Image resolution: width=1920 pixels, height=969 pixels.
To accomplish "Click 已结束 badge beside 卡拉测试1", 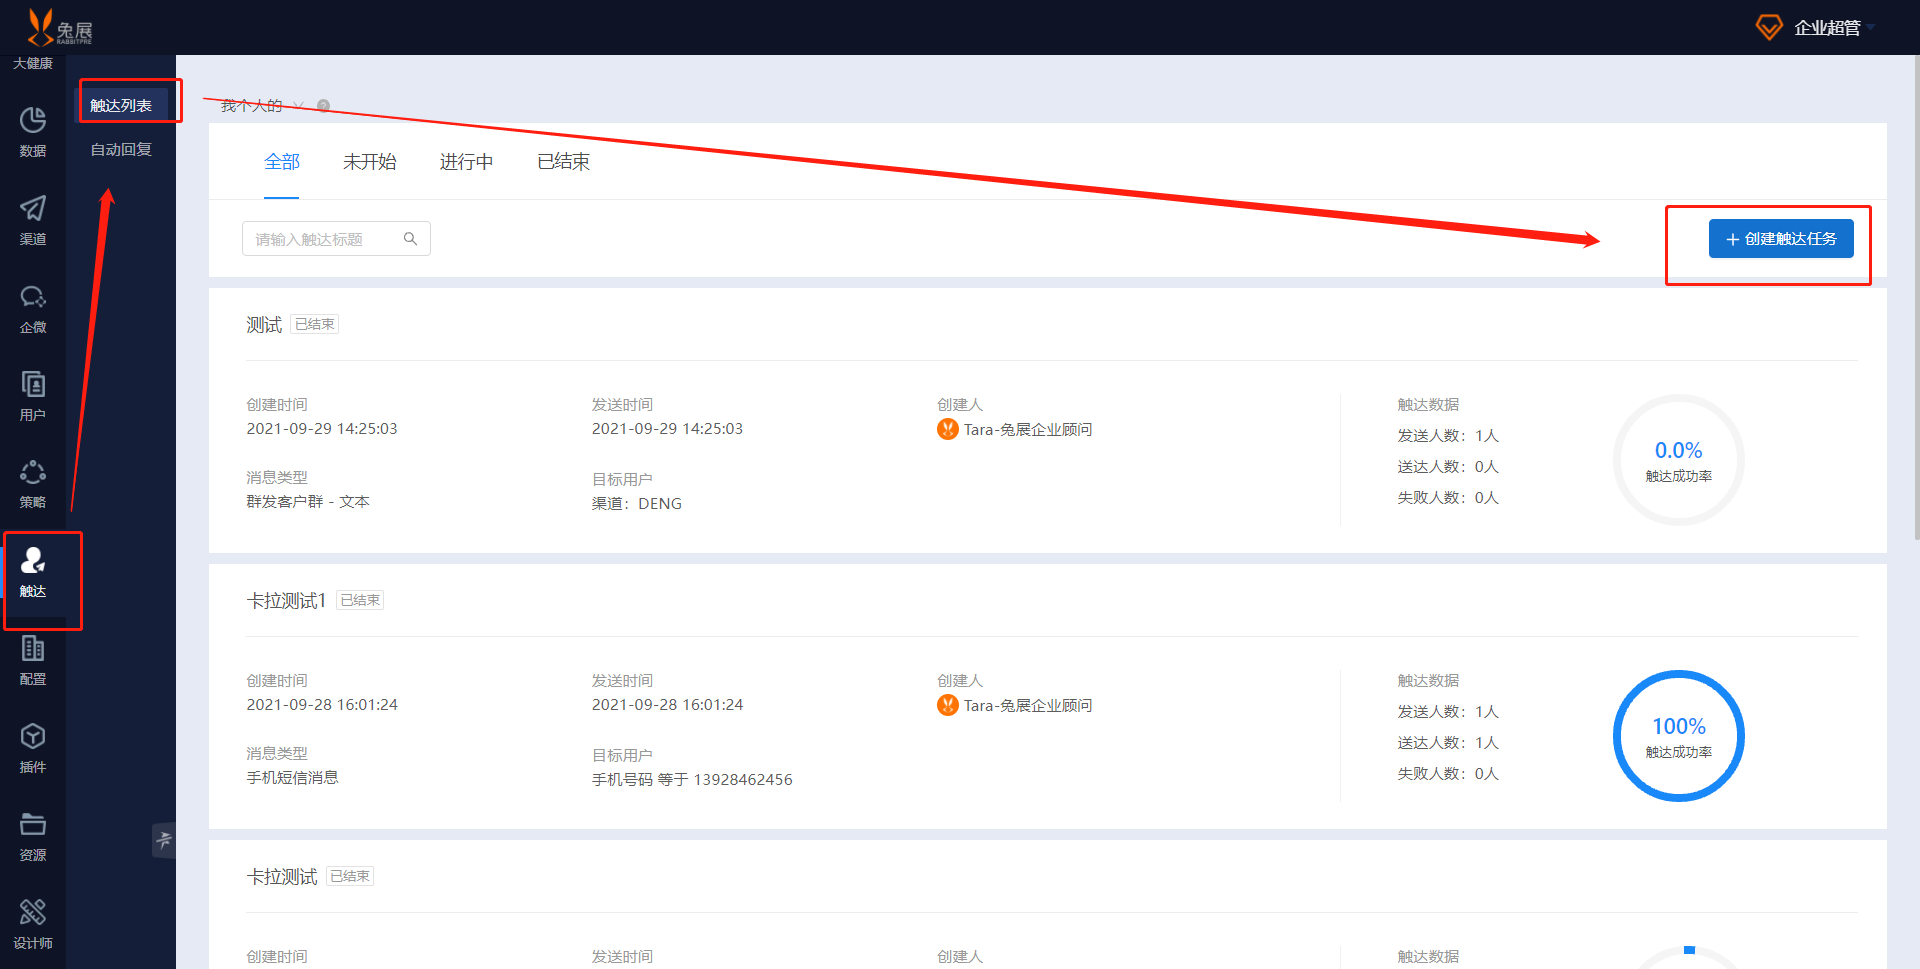I will coord(360,600).
